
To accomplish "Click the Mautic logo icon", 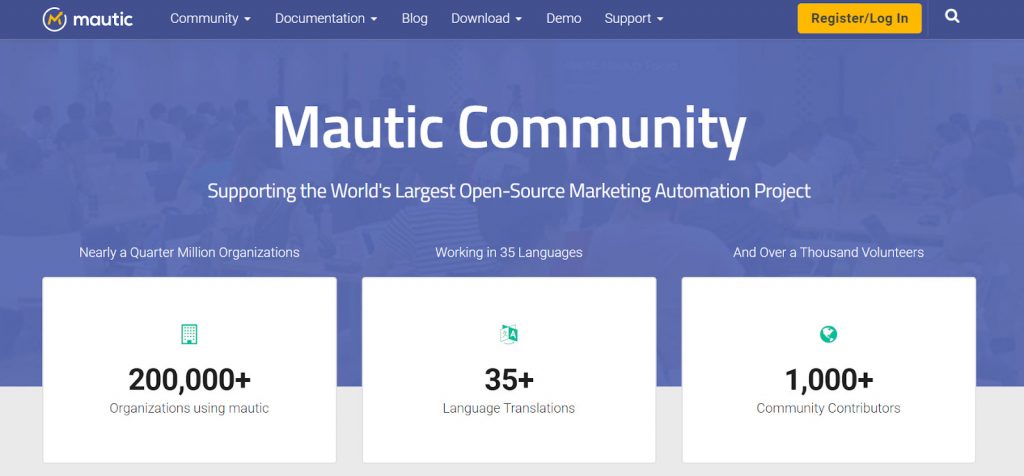I will pos(54,19).
